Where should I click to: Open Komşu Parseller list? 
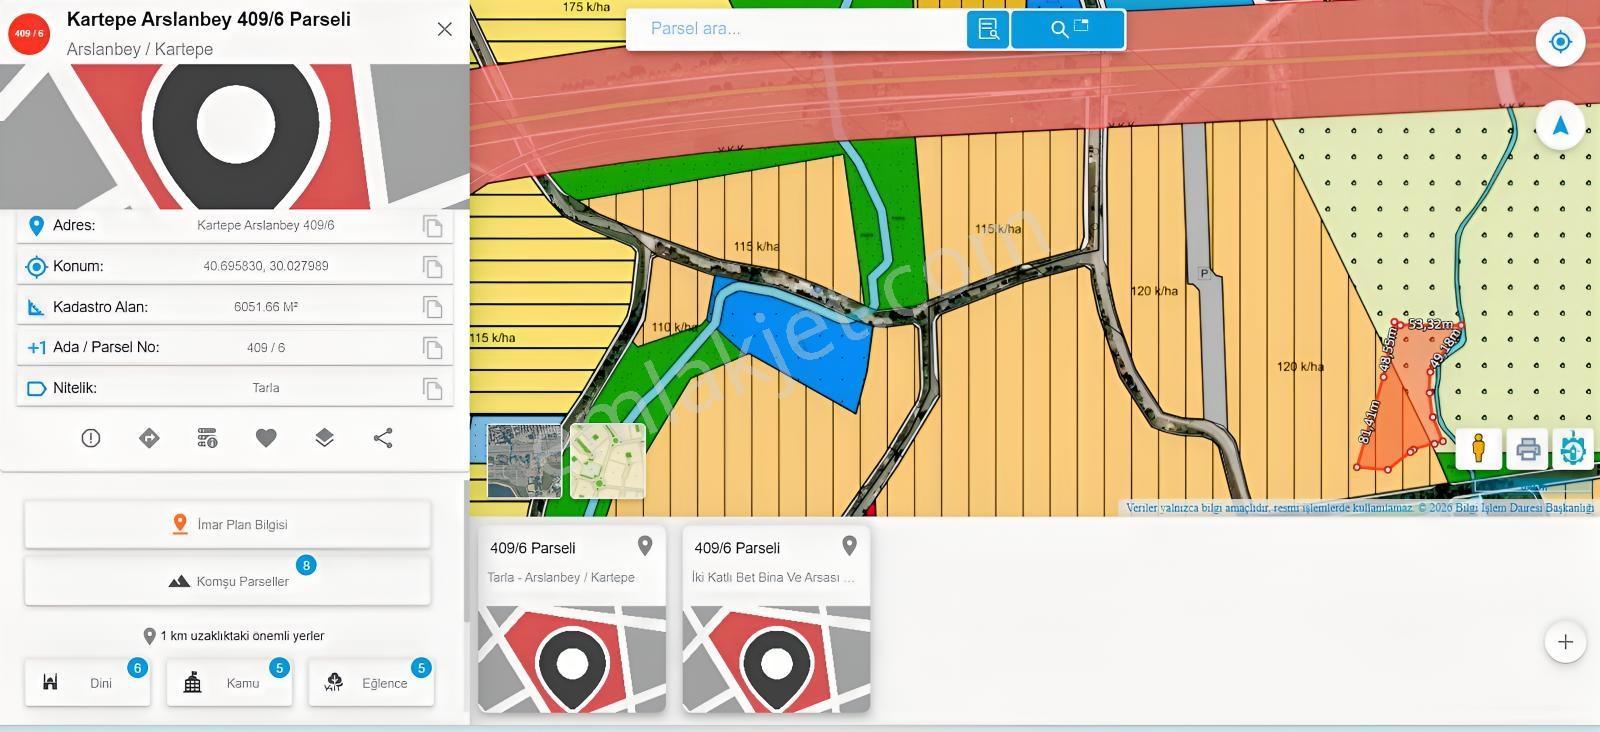coord(228,581)
